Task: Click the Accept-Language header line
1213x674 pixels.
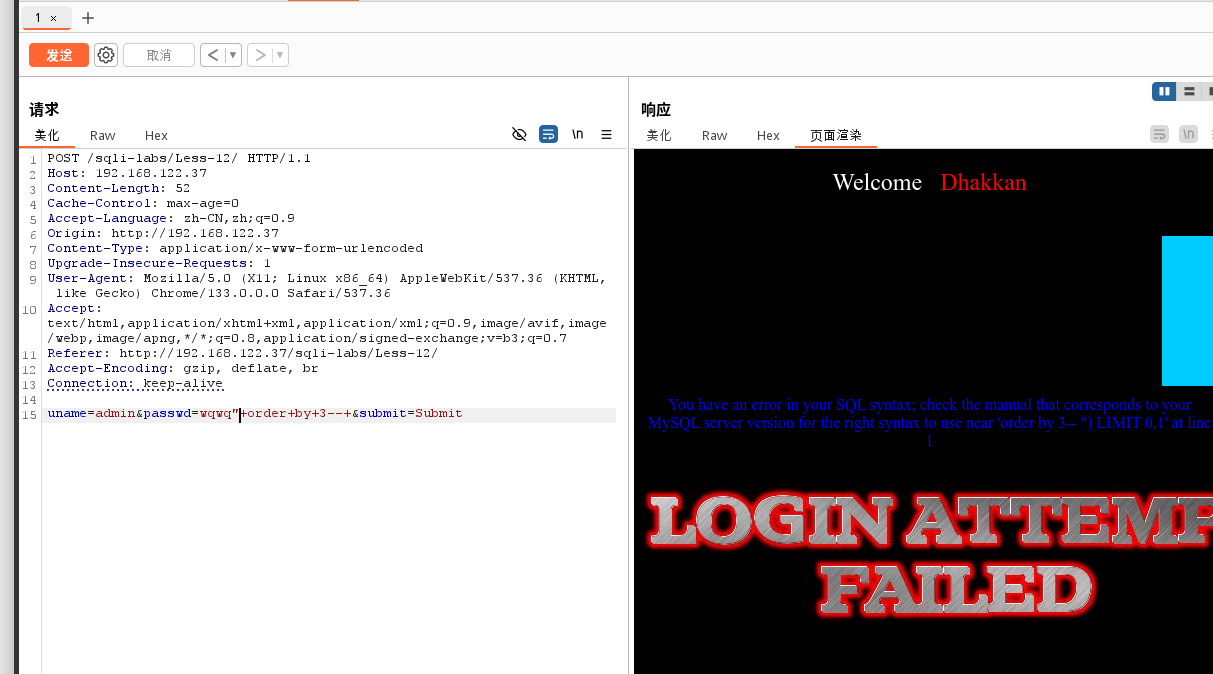Action: [171, 218]
